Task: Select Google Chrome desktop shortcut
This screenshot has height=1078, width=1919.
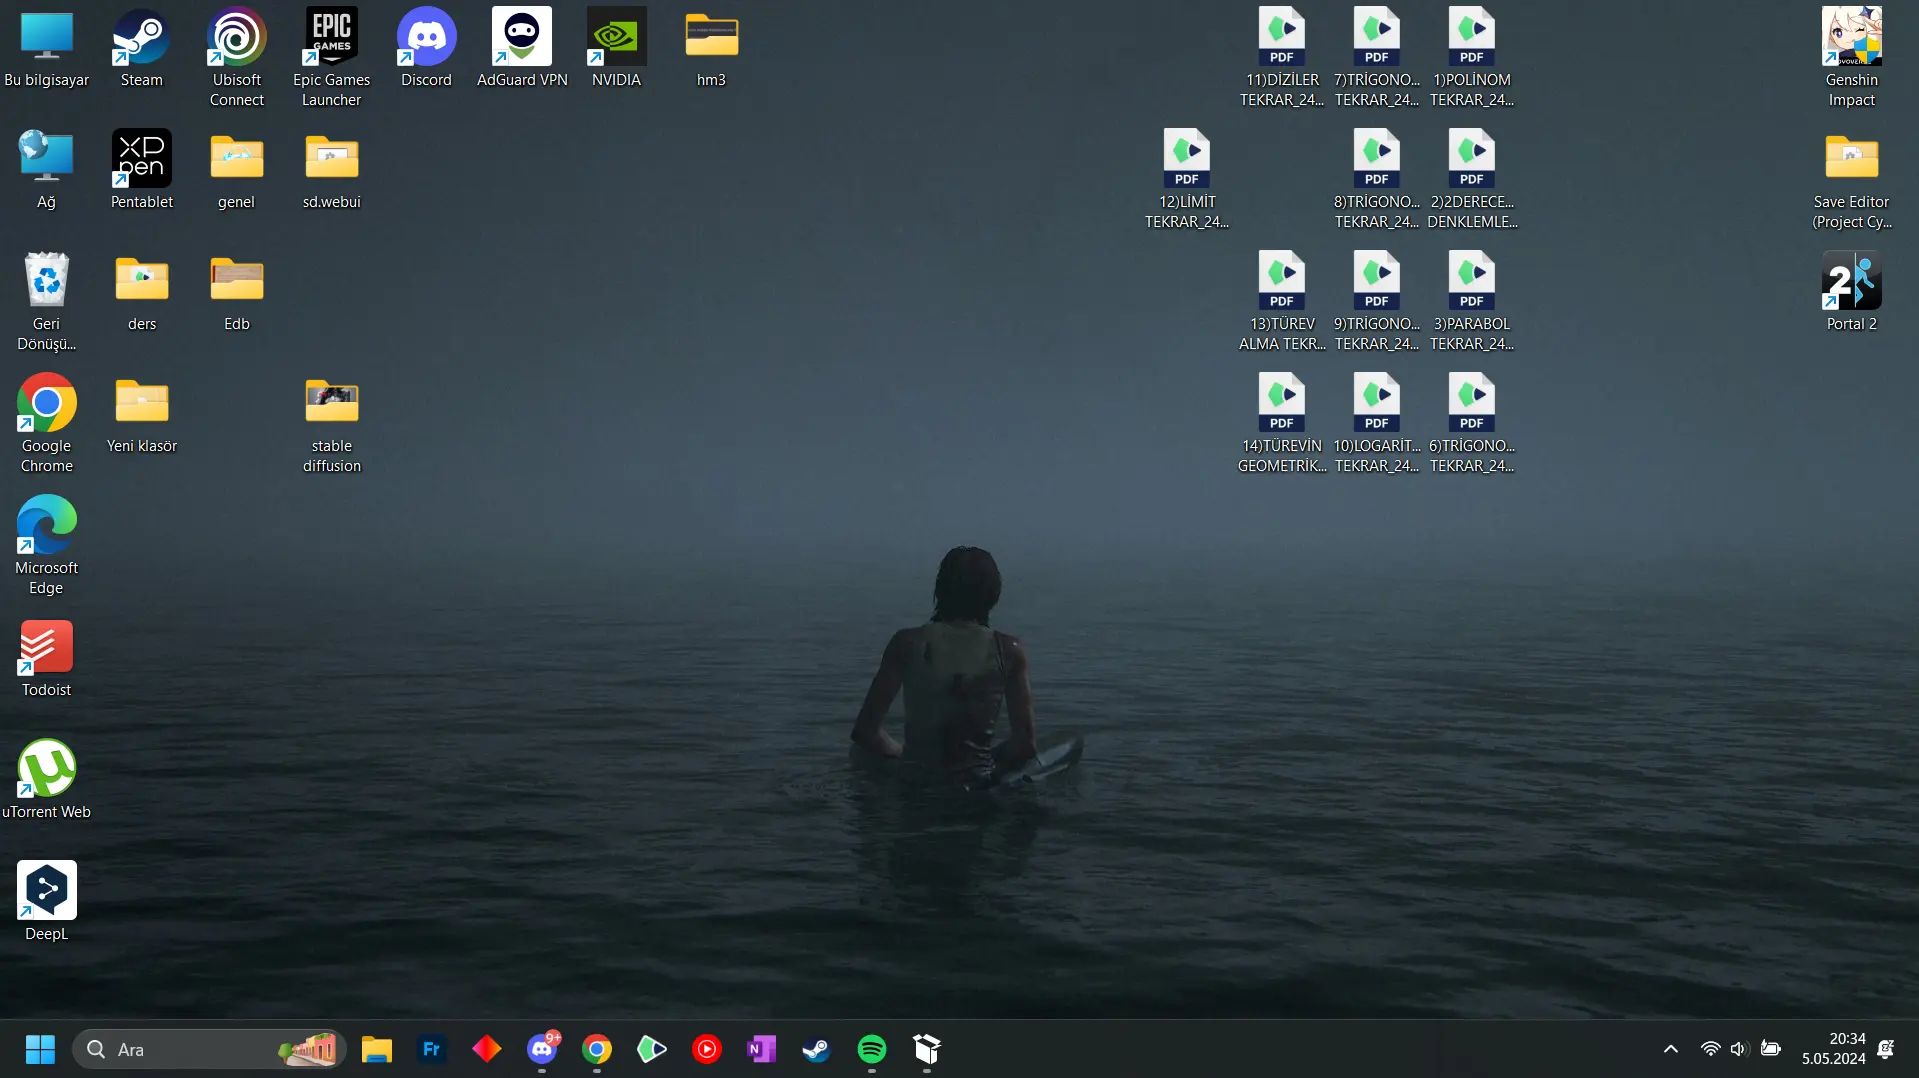Action: pyautogui.click(x=47, y=424)
